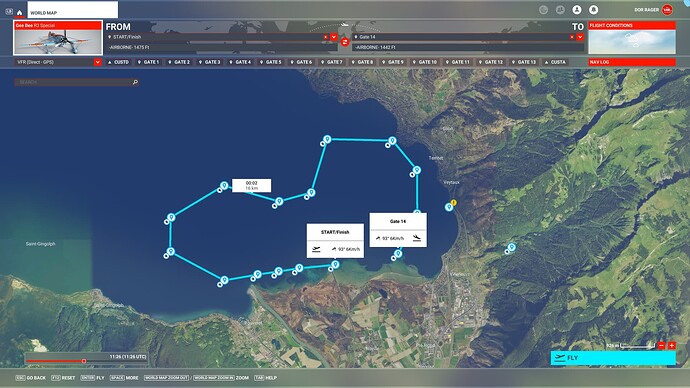The height and width of the screenshot is (388, 690).
Task: Click the DOR RAGER player avatar
Action: (x=667, y=10)
